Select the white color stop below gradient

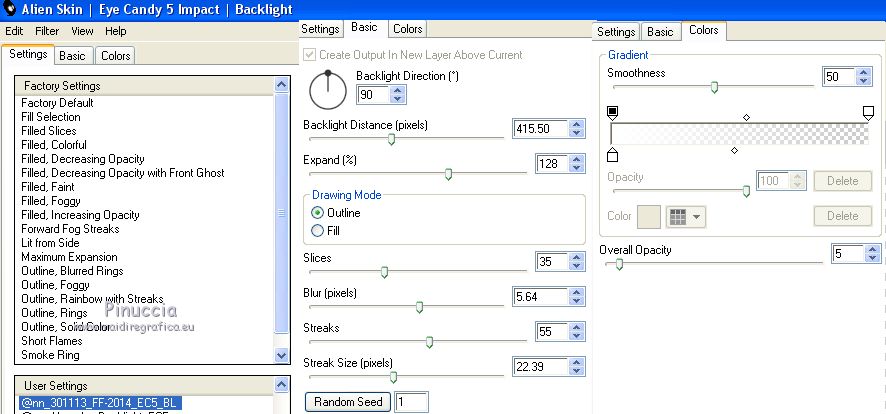(613, 154)
